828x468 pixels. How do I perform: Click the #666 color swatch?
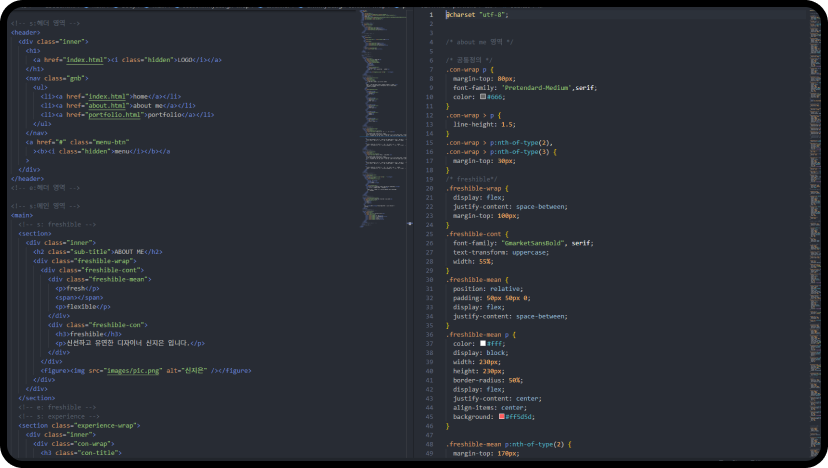tap(483, 97)
